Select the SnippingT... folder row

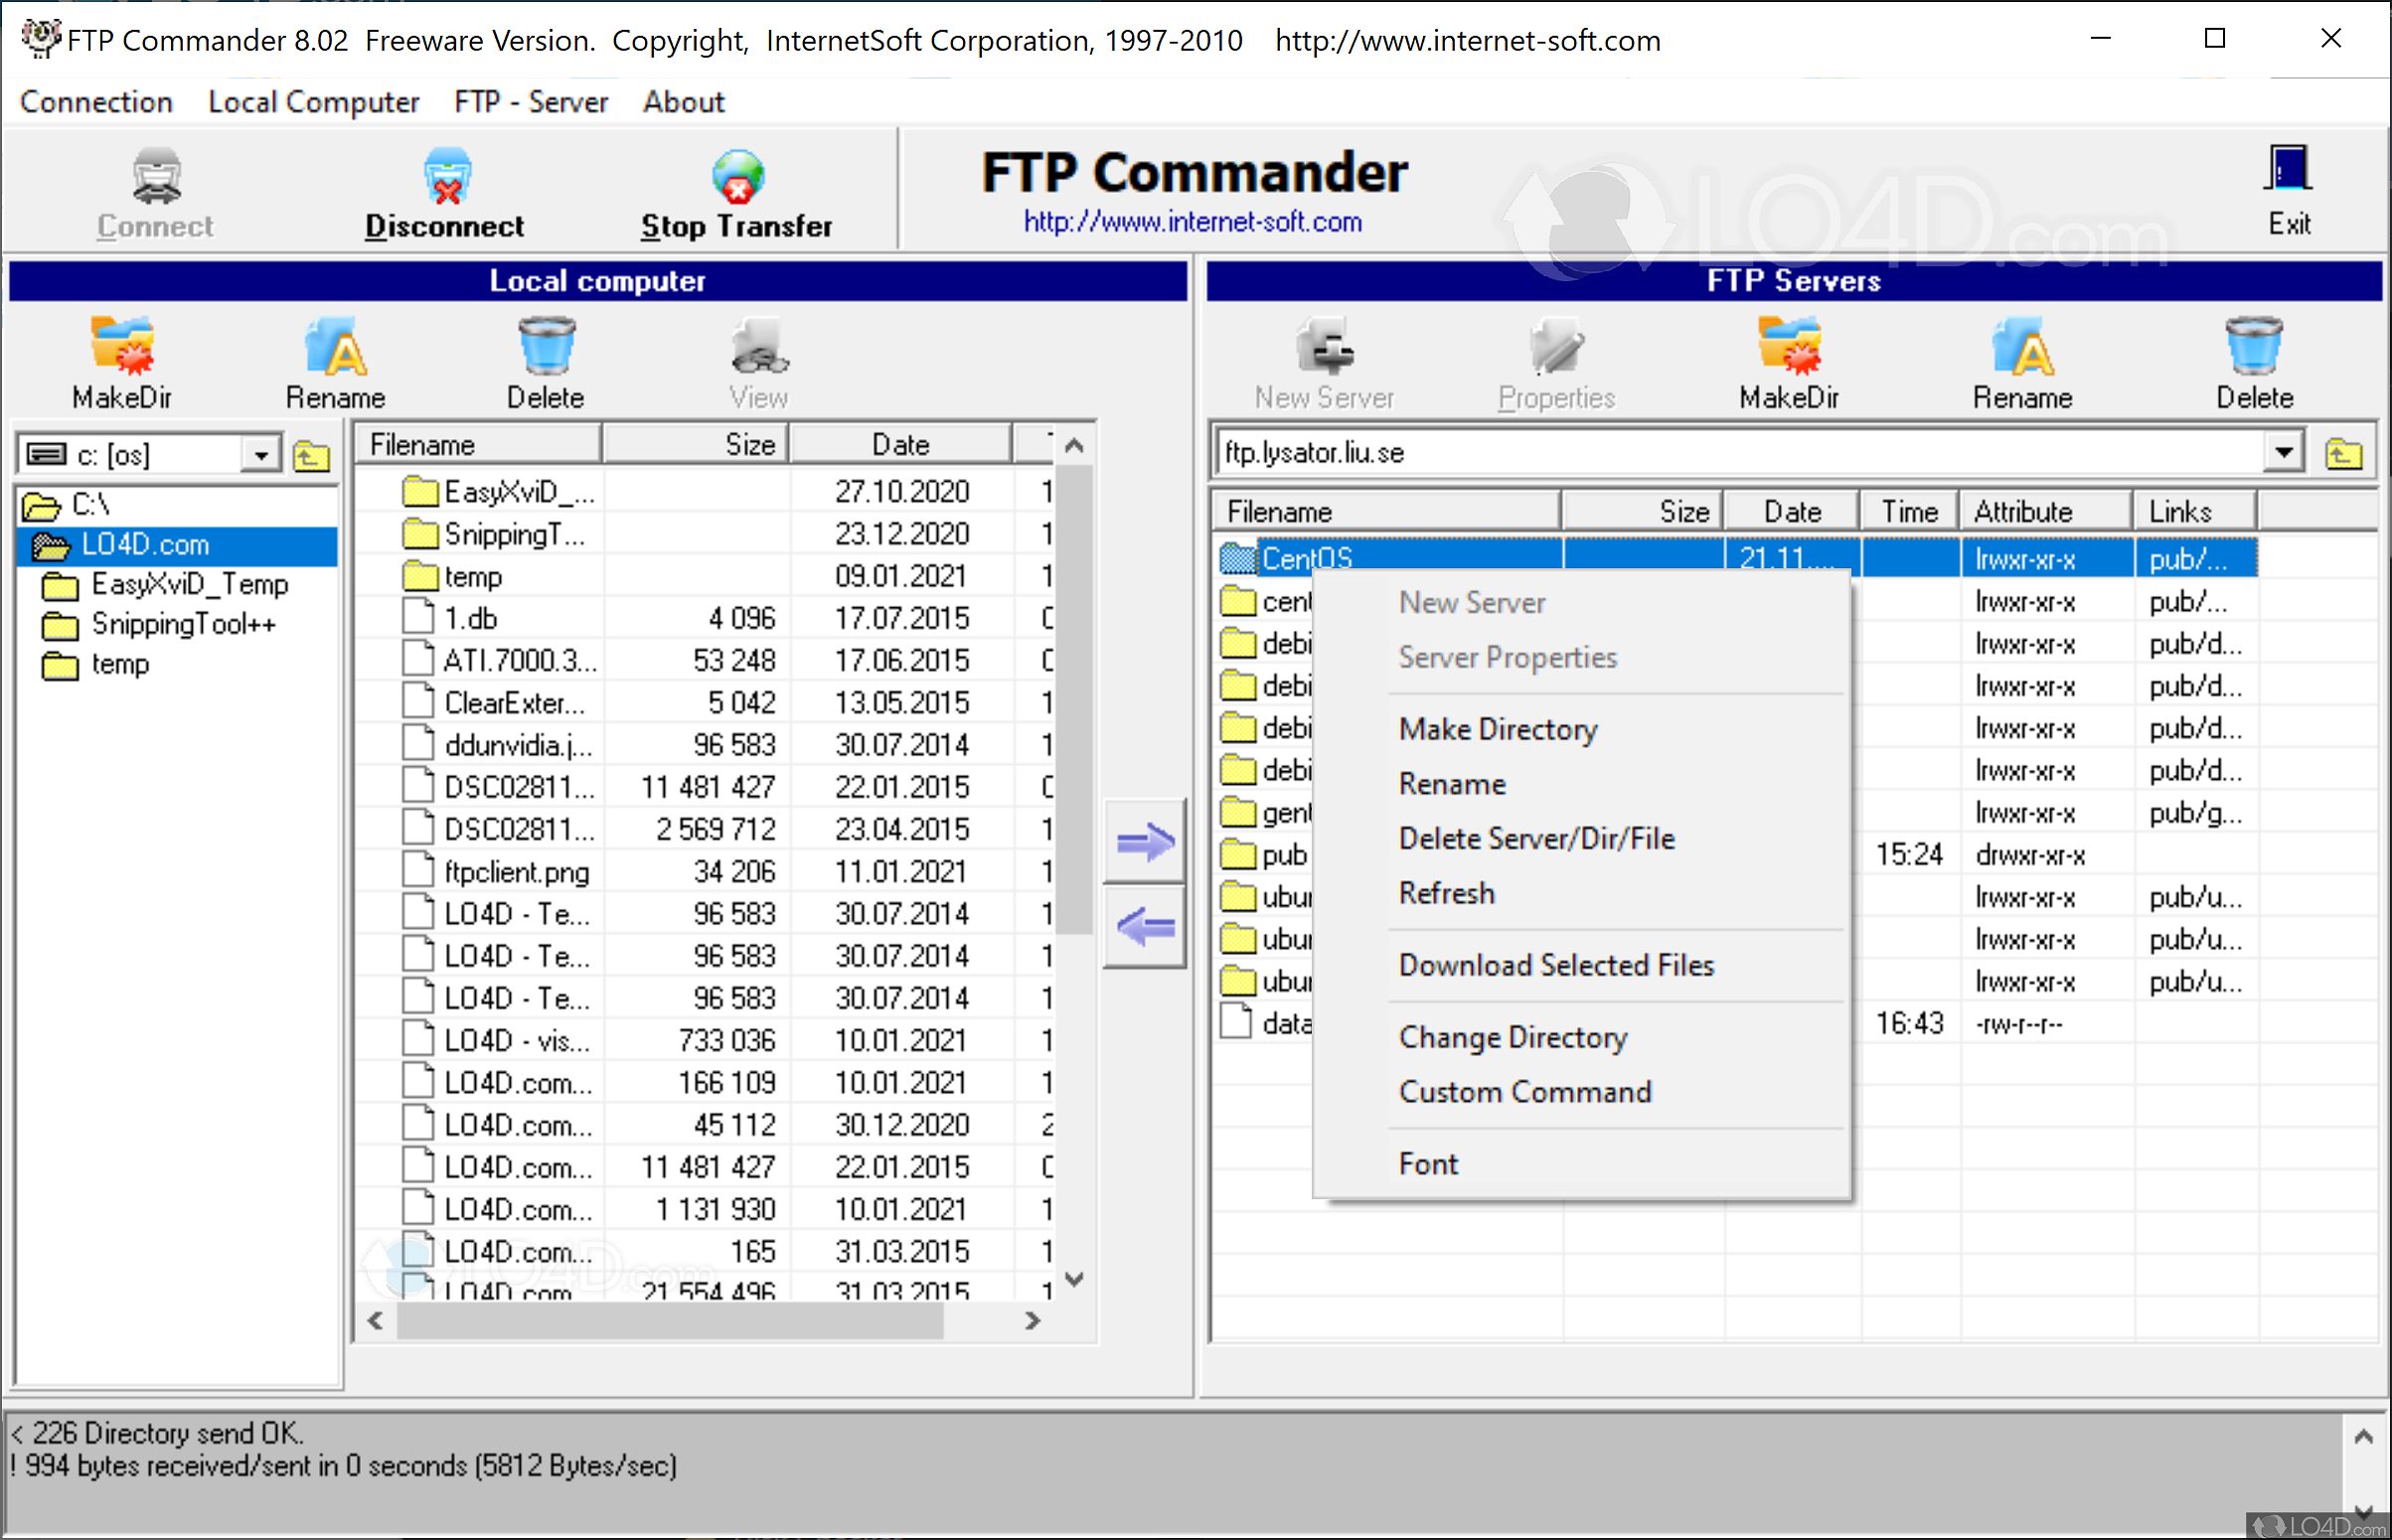pos(705,534)
